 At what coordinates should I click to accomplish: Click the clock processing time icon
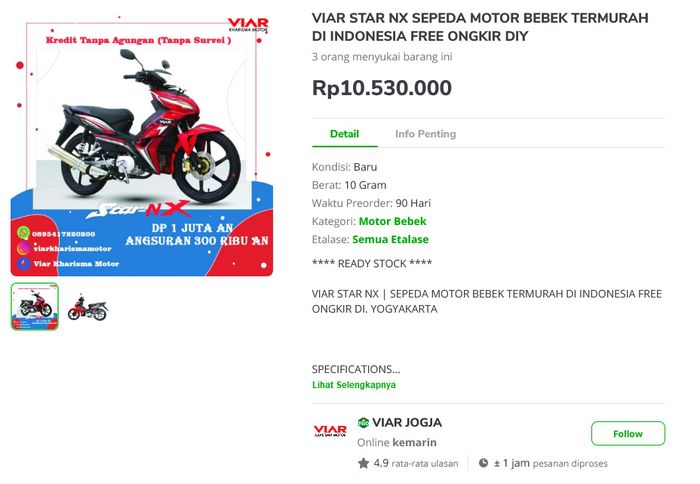coord(483,463)
